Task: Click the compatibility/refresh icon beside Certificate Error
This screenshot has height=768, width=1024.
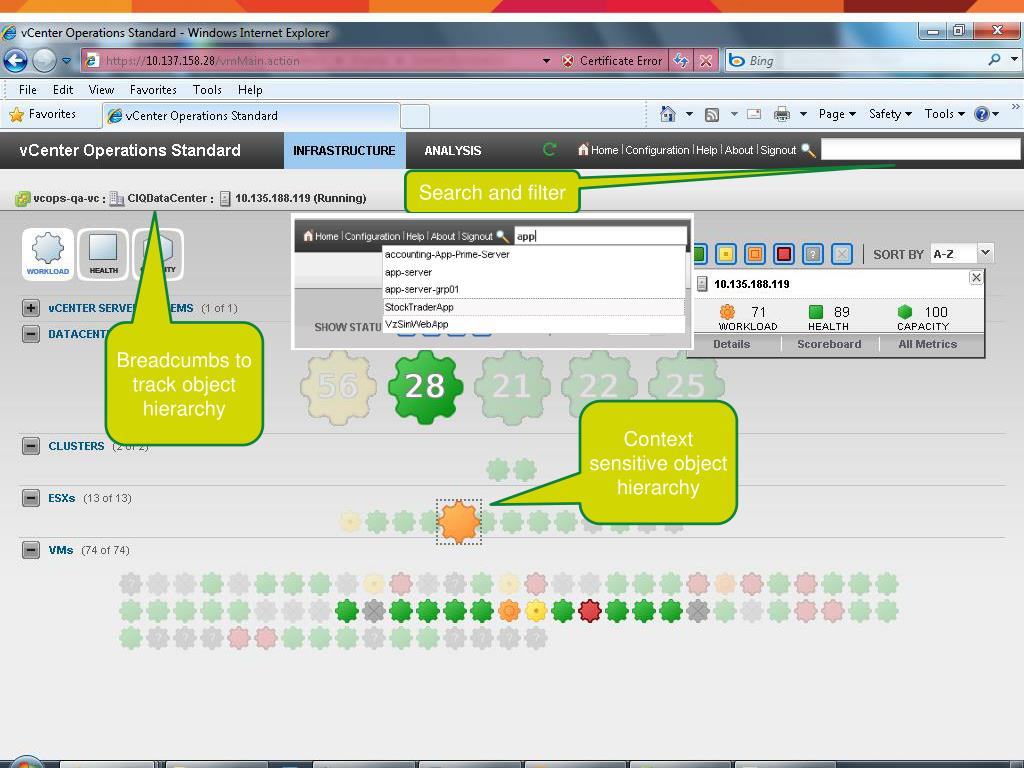Action: (680, 61)
